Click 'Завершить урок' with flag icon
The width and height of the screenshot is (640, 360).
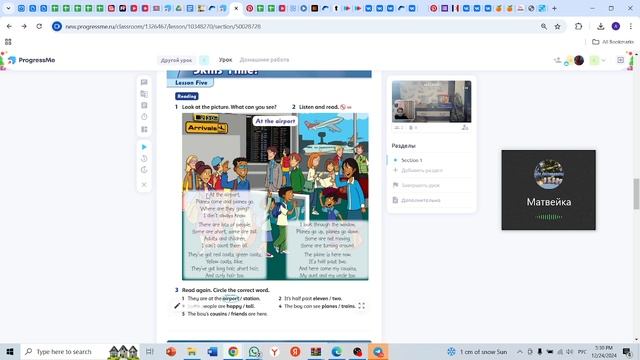(x=420, y=185)
